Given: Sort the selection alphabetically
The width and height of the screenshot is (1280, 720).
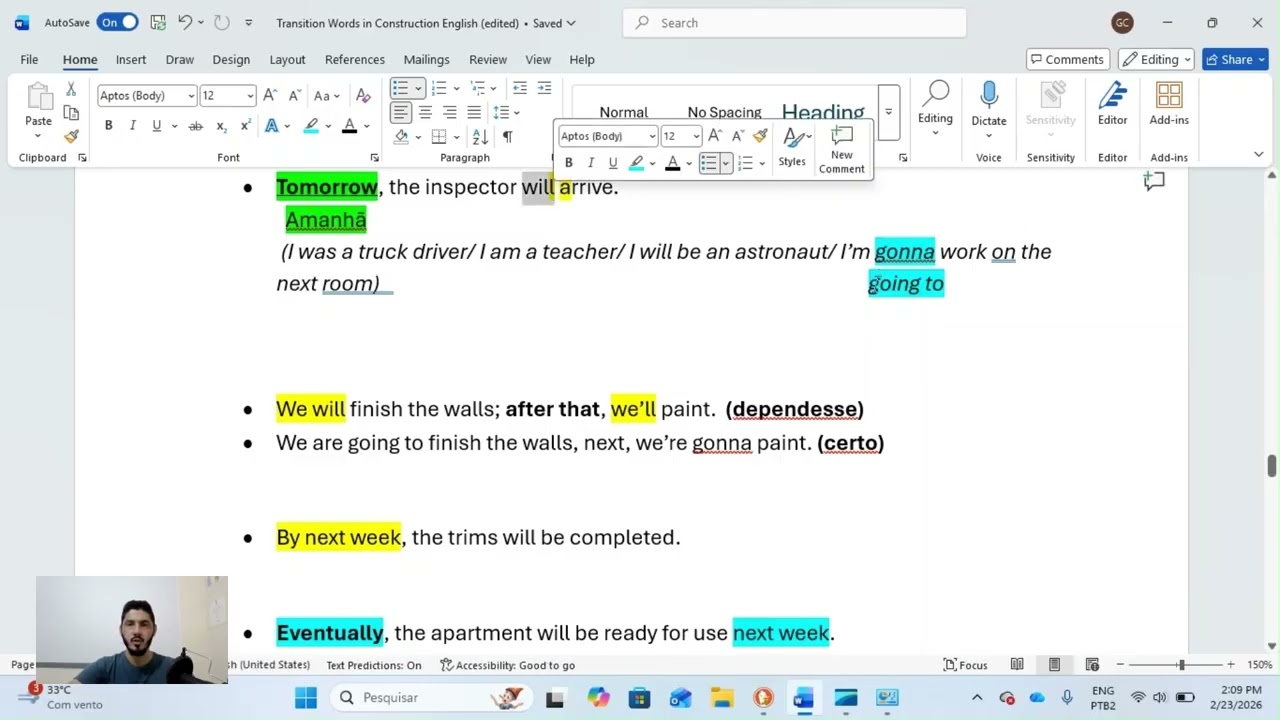Looking at the screenshot, I should pyautogui.click(x=480, y=136).
